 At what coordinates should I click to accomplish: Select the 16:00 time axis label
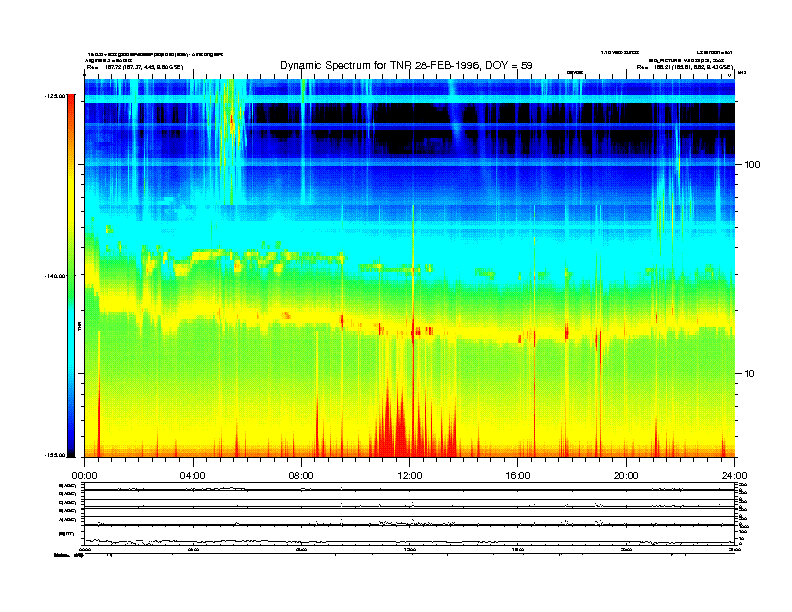(518, 476)
